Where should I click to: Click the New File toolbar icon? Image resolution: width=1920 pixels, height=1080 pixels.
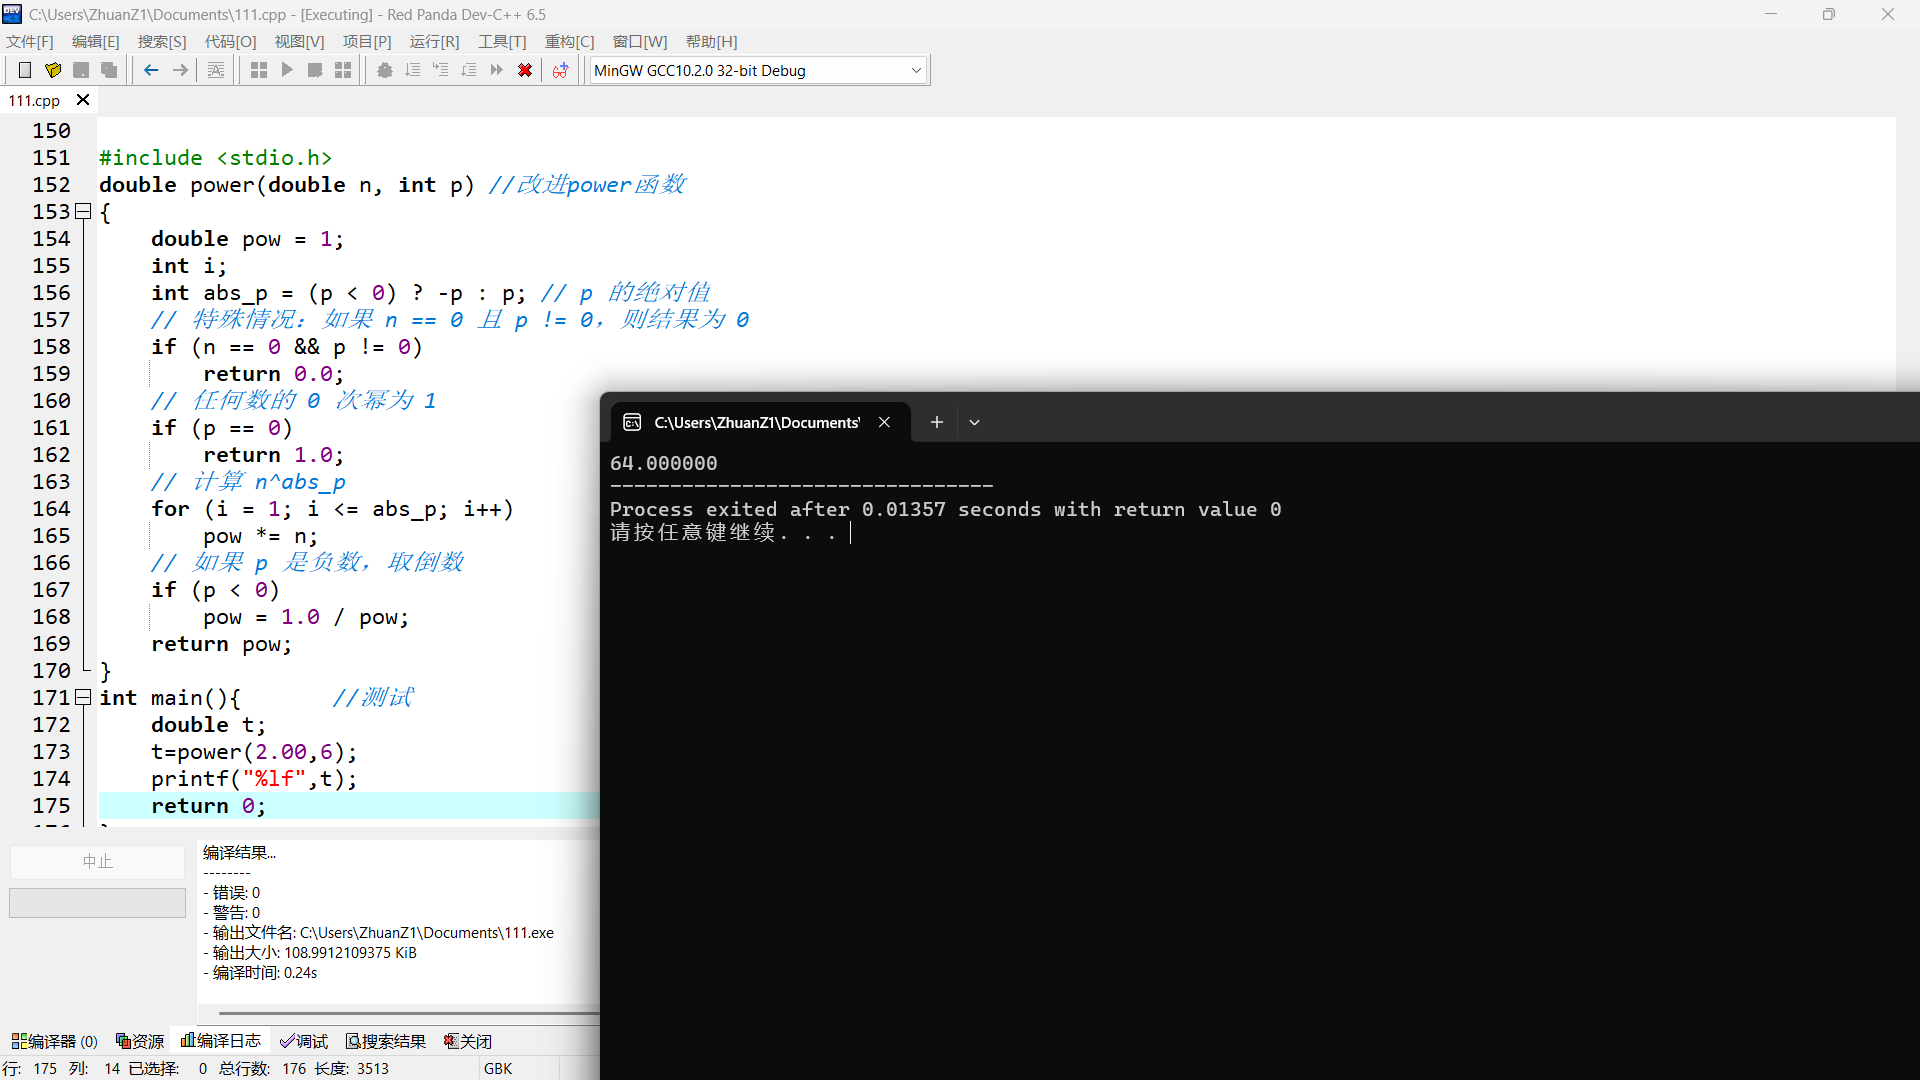[x=25, y=70]
